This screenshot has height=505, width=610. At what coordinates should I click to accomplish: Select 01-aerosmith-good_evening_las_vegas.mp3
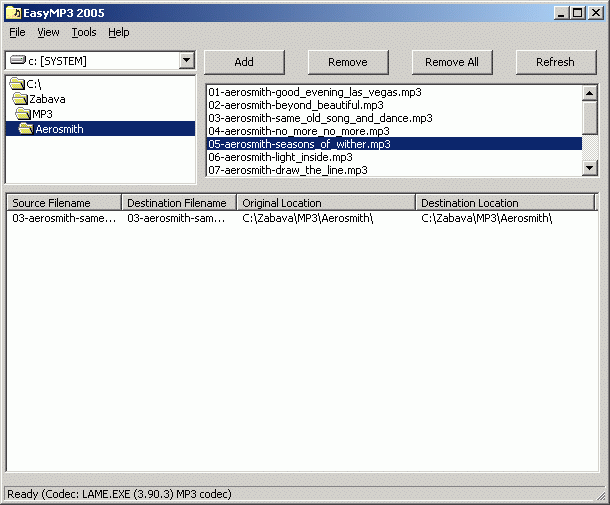click(x=394, y=92)
